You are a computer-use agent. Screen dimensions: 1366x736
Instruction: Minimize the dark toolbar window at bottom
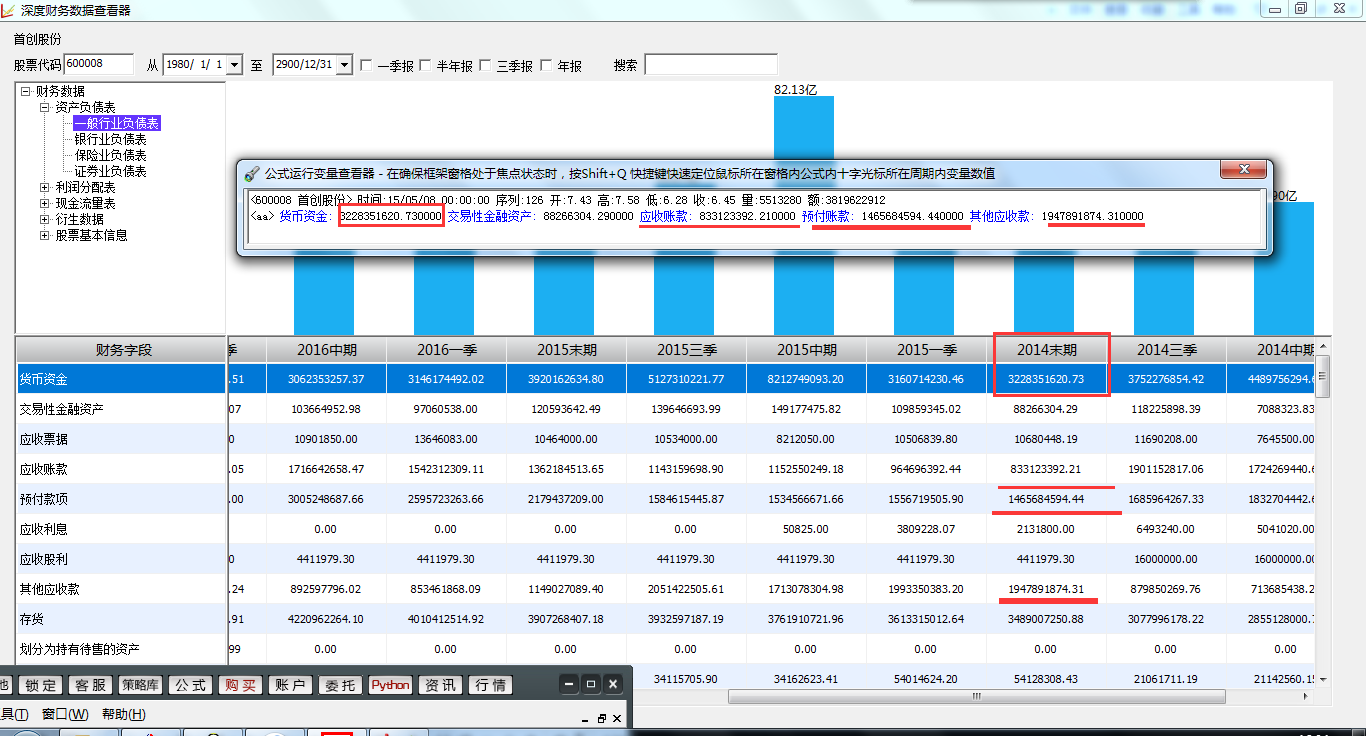[569, 684]
